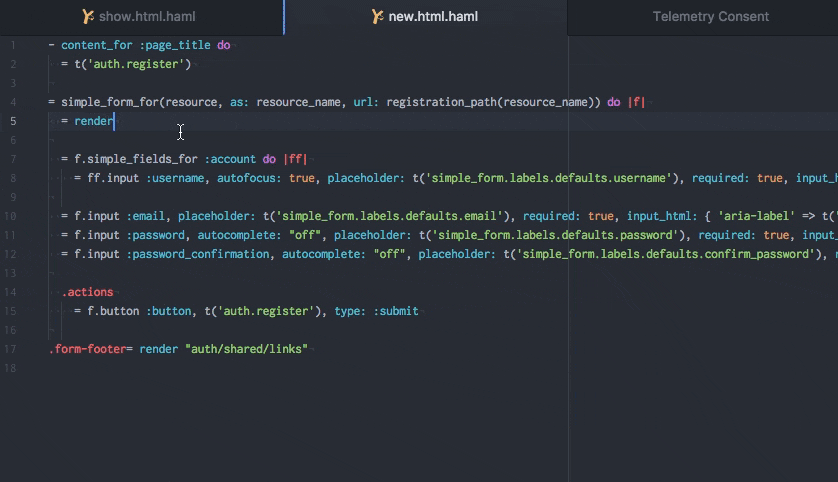Viewport: 838px width, 482px height.
Task: Place cursor on 'content_for' in line 1
Action: pyautogui.click(x=96, y=45)
